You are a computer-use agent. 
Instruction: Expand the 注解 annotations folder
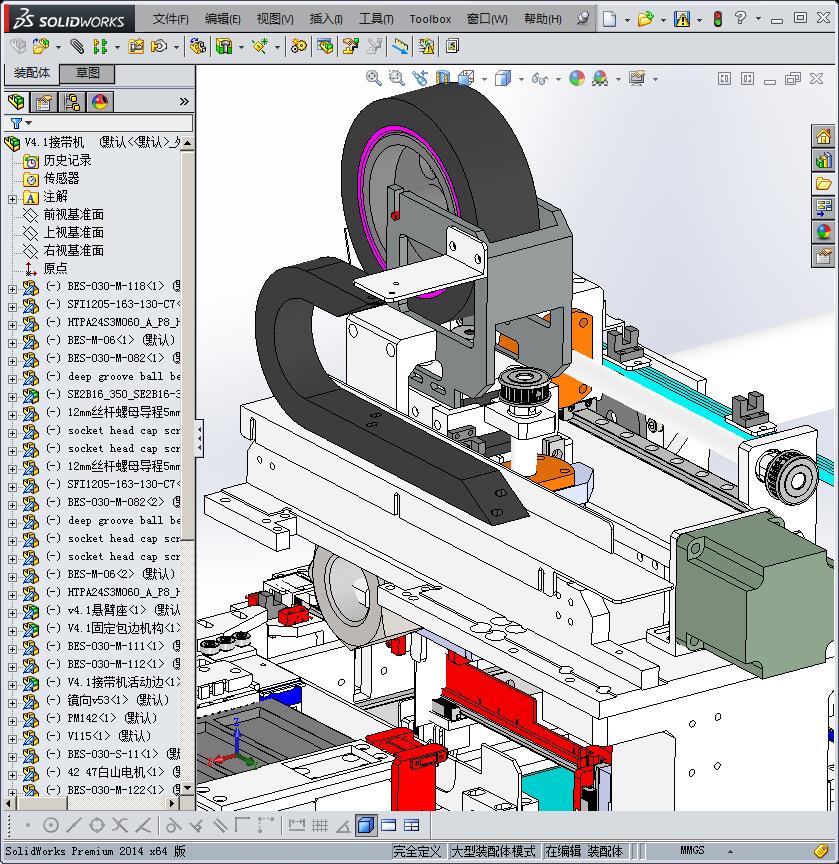(x=12, y=197)
